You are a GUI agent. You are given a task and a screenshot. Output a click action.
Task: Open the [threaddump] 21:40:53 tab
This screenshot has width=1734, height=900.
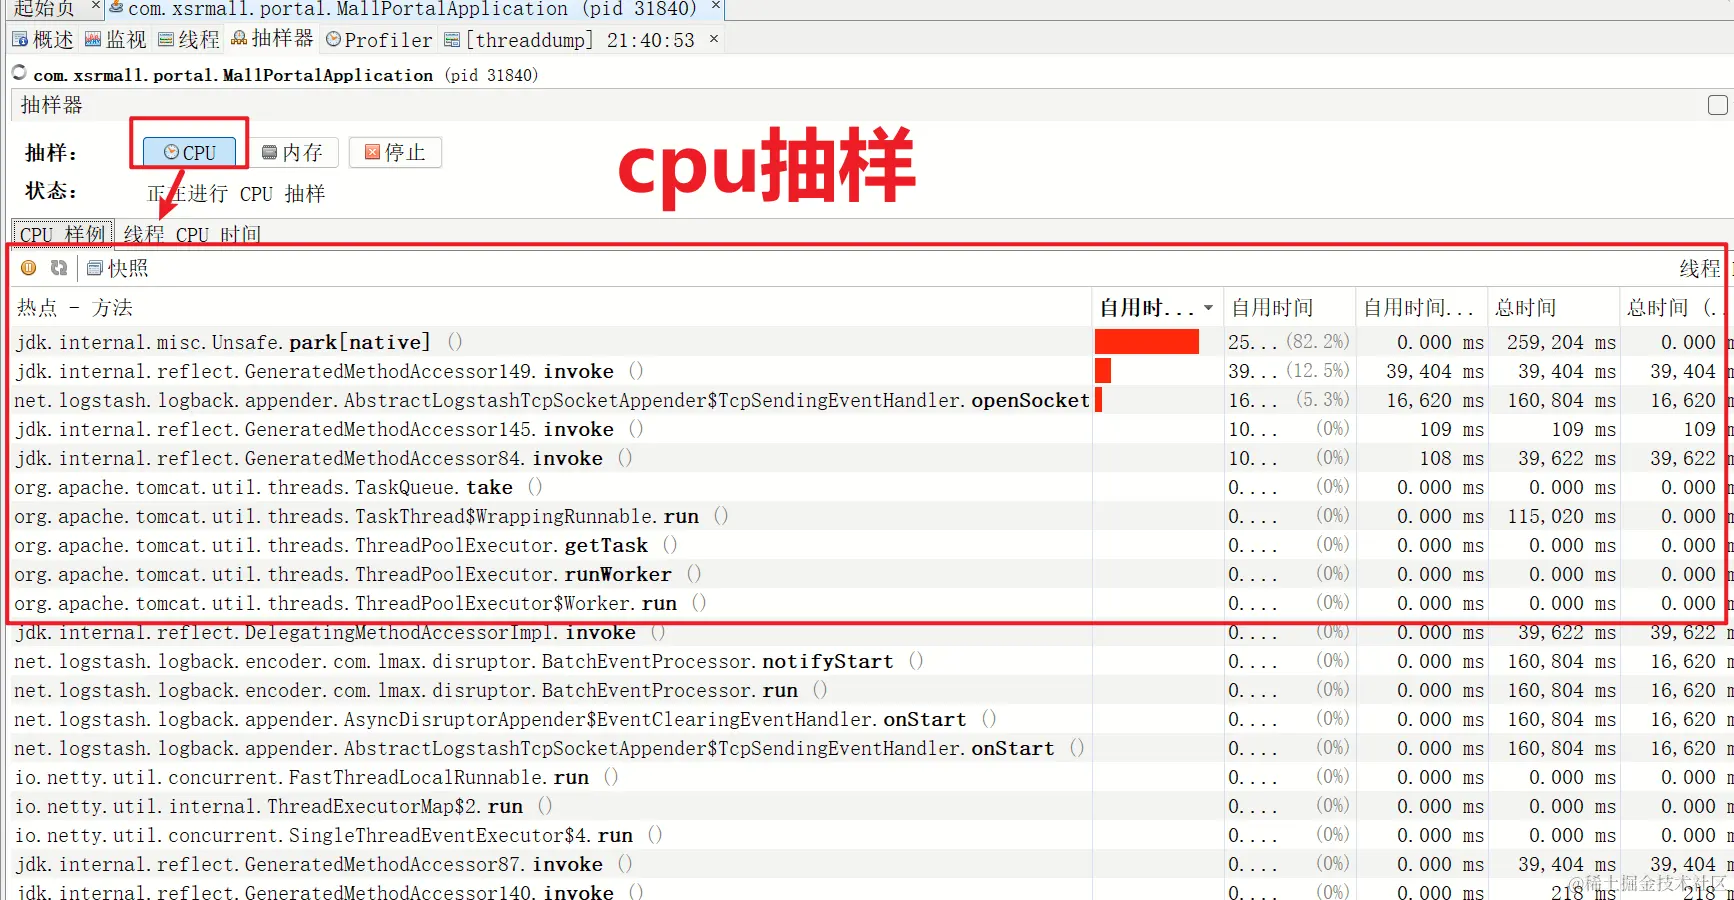pyautogui.click(x=569, y=40)
